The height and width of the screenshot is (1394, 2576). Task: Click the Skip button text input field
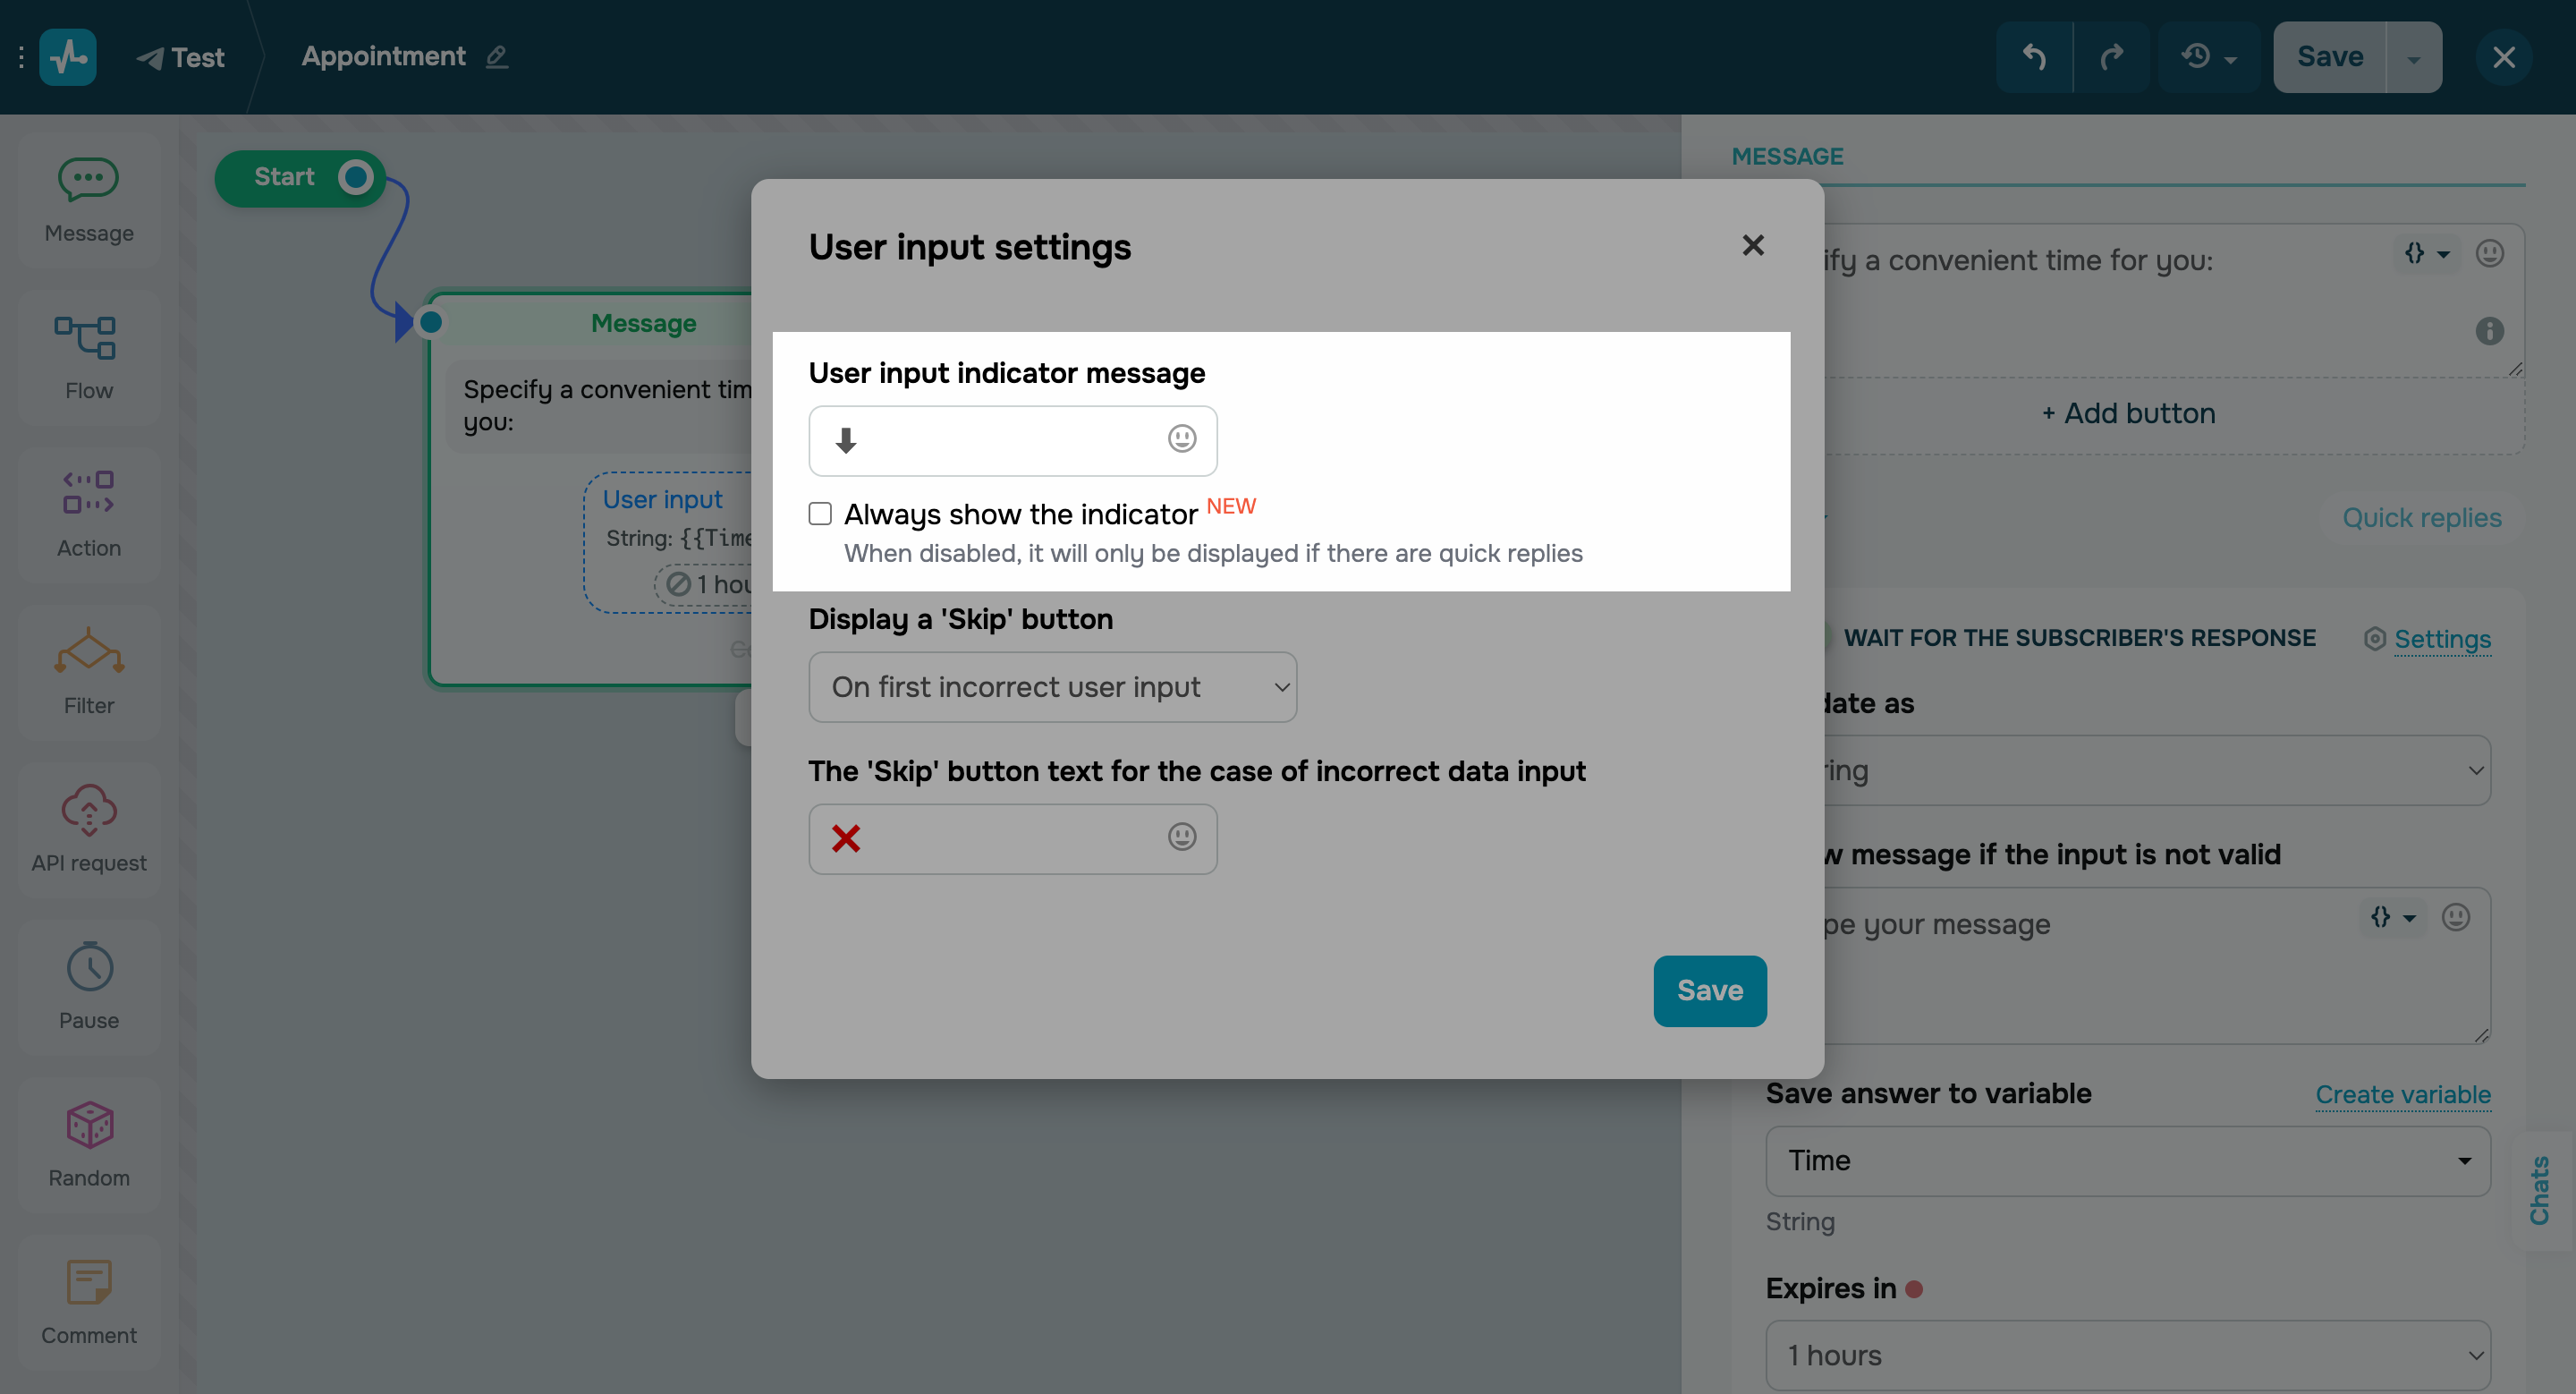[1000, 839]
